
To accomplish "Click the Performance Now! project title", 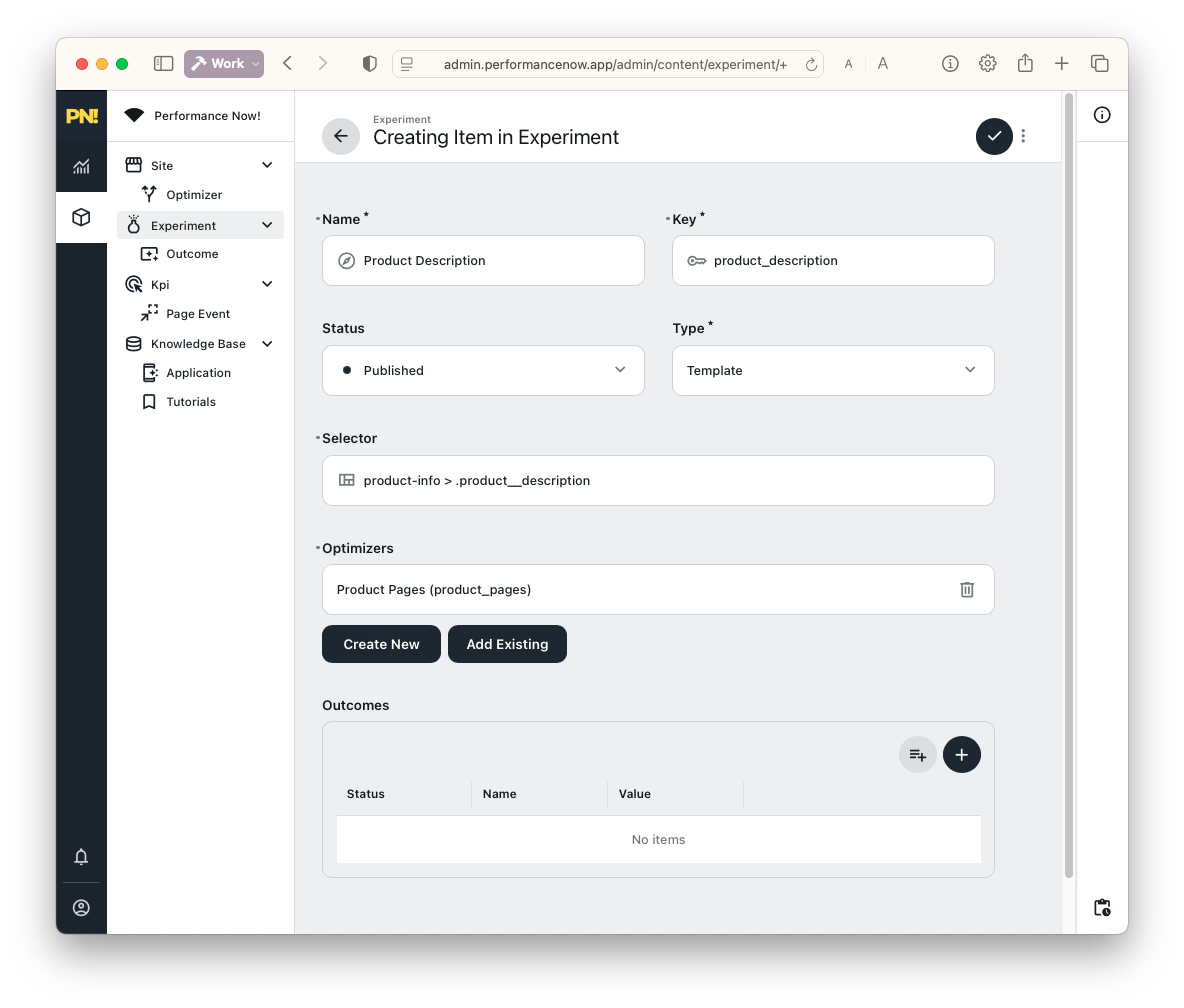I will tap(208, 116).
